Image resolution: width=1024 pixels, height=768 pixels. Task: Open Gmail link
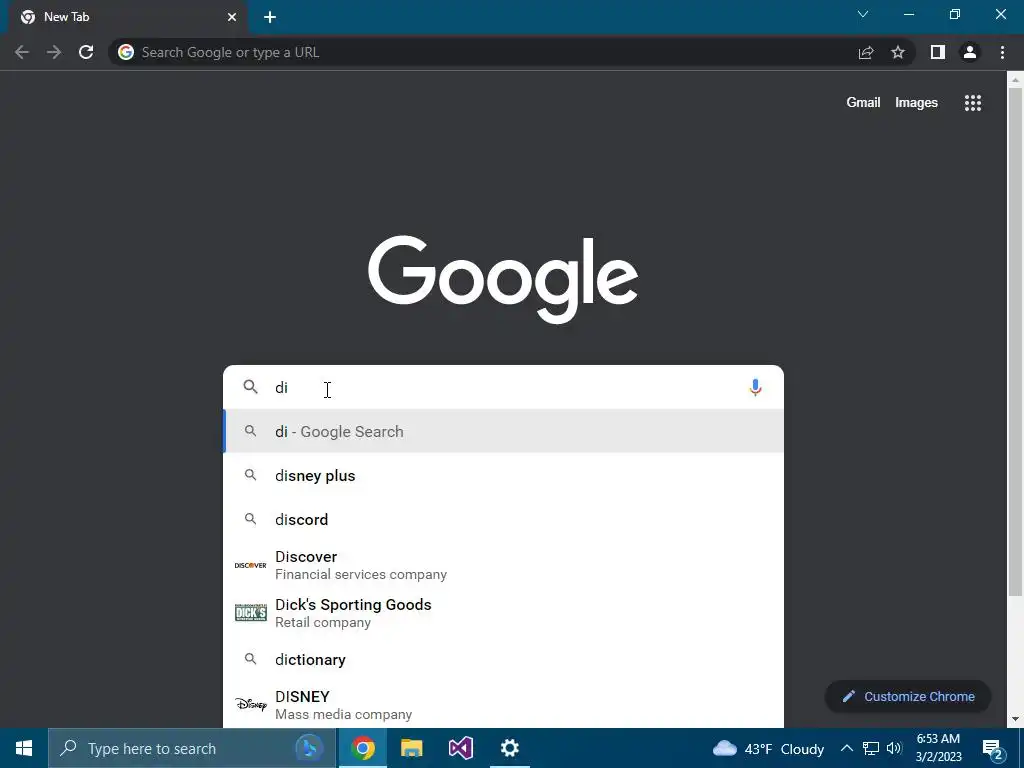tap(863, 103)
